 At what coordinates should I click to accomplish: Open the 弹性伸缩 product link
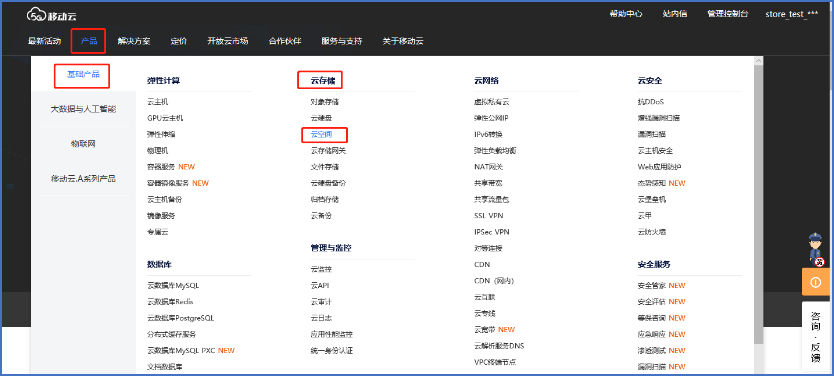click(x=162, y=134)
